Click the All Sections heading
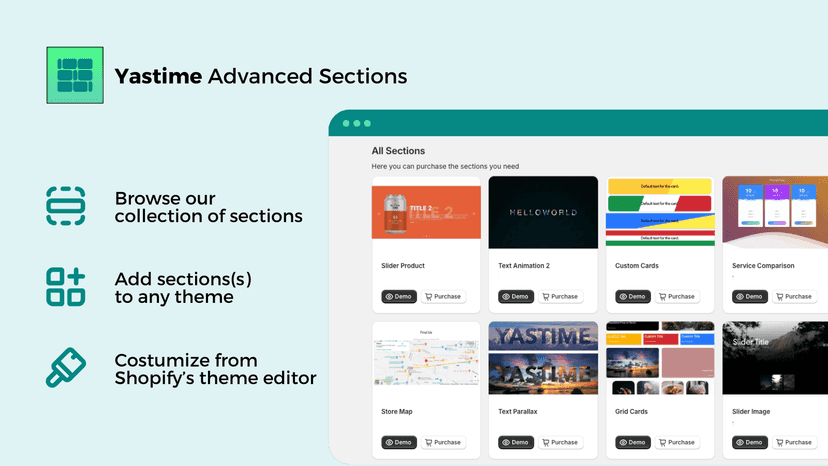 click(x=398, y=151)
